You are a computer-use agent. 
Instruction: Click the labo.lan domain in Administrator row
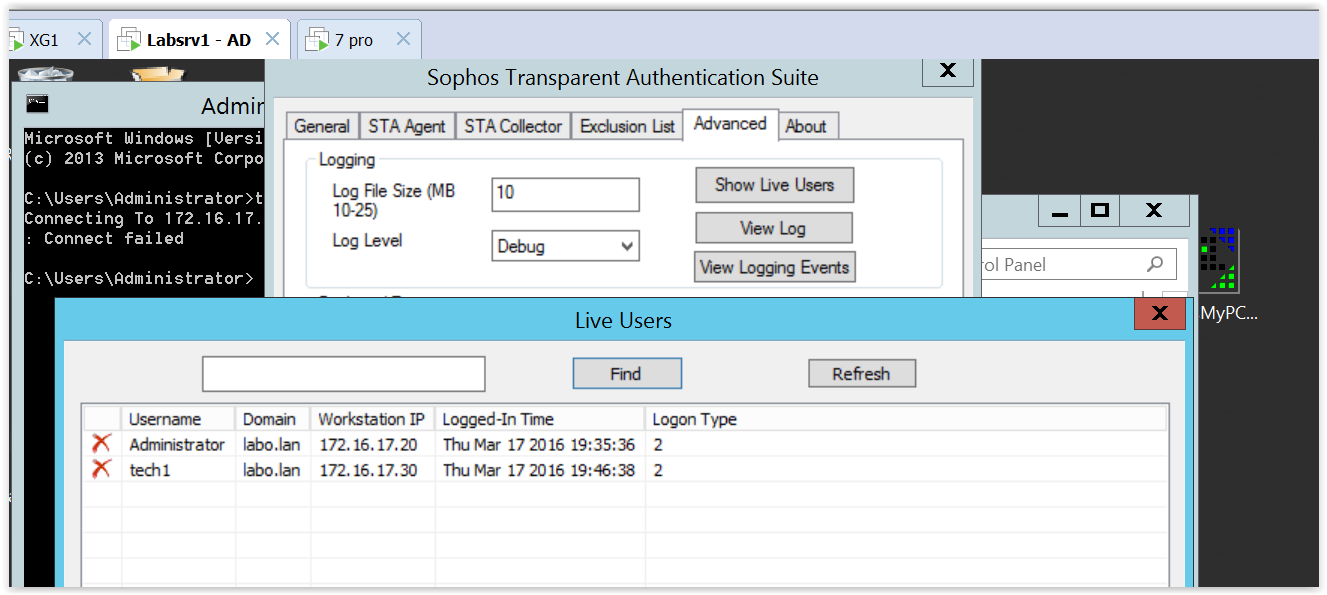[272, 444]
